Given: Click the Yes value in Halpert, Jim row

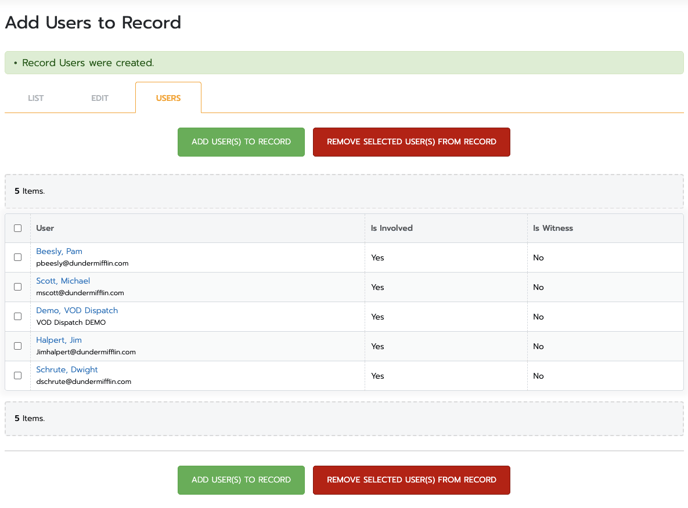Looking at the screenshot, I should [377, 347].
